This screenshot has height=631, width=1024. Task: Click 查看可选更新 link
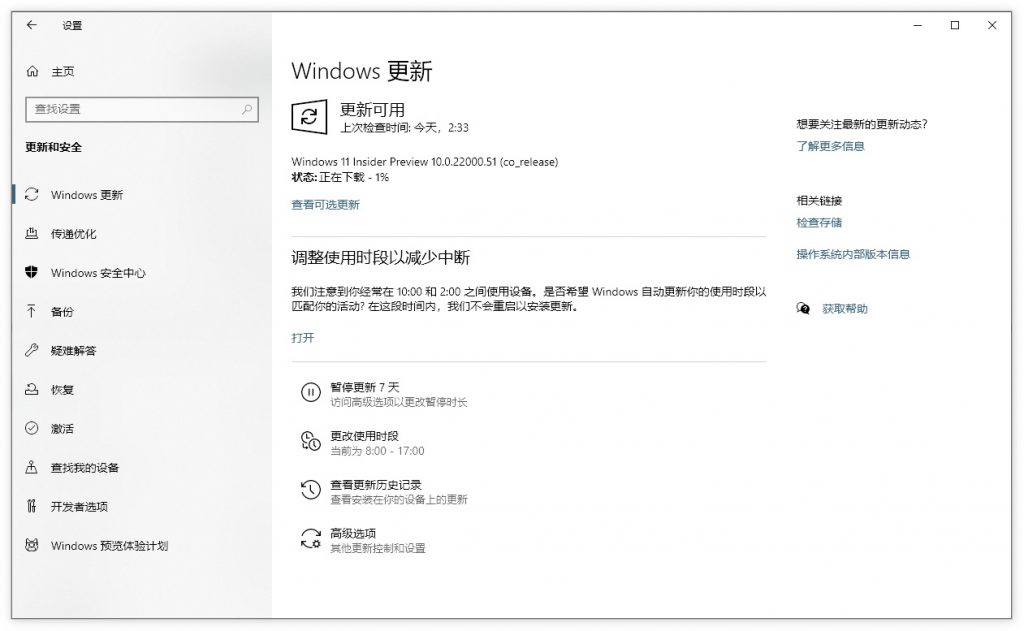[325, 205]
